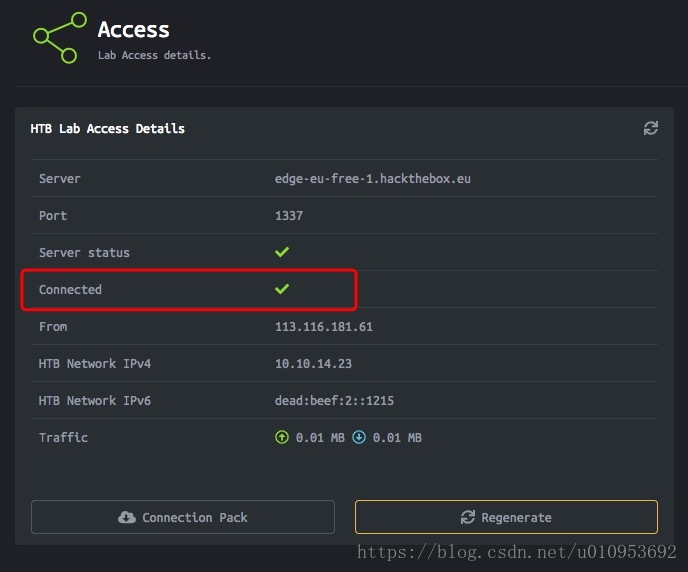Viewport: 688px width, 572px height.
Task: Click the Access page heading
Action: (x=133, y=29)
